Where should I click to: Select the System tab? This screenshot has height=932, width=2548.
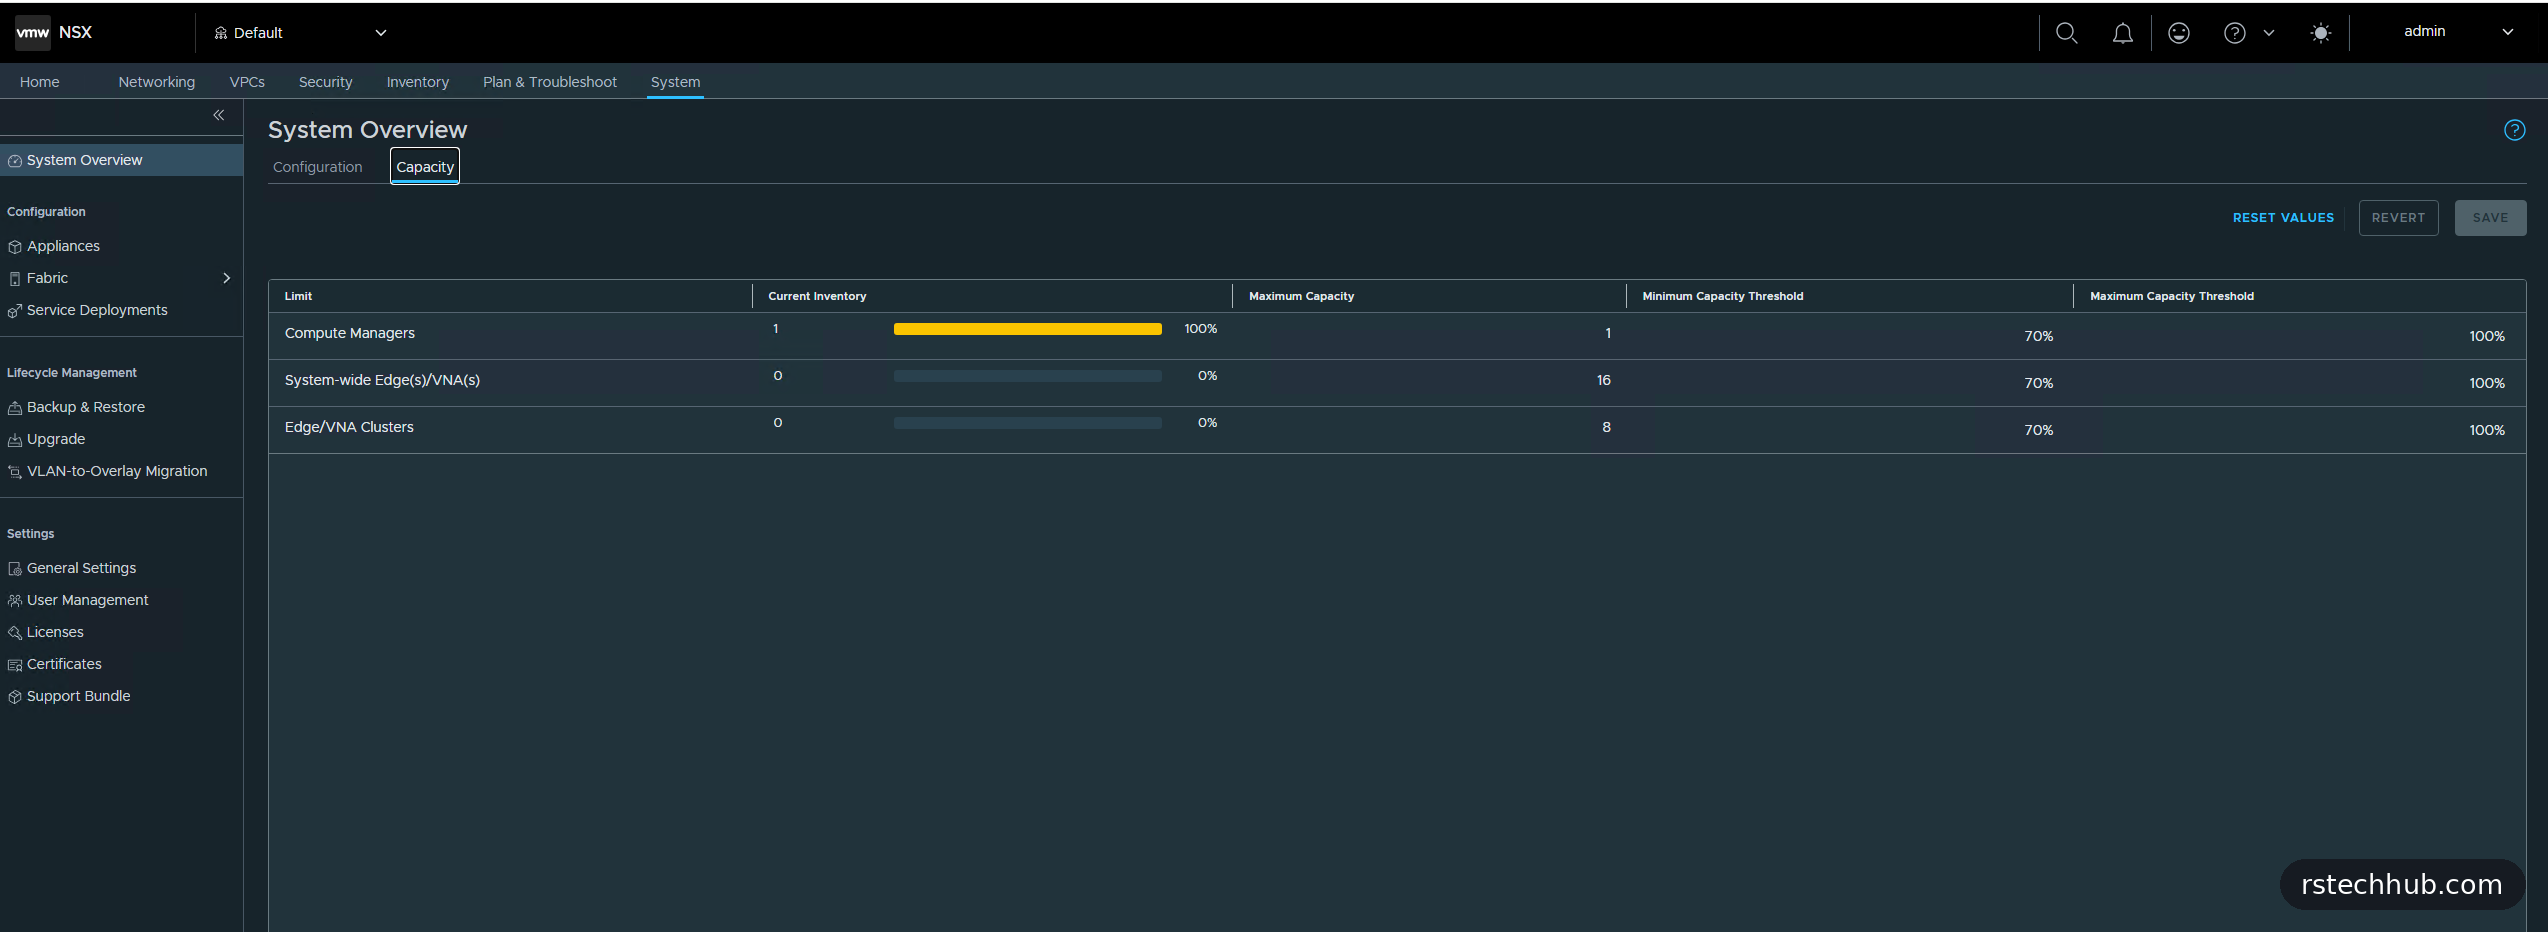(675, 82)
